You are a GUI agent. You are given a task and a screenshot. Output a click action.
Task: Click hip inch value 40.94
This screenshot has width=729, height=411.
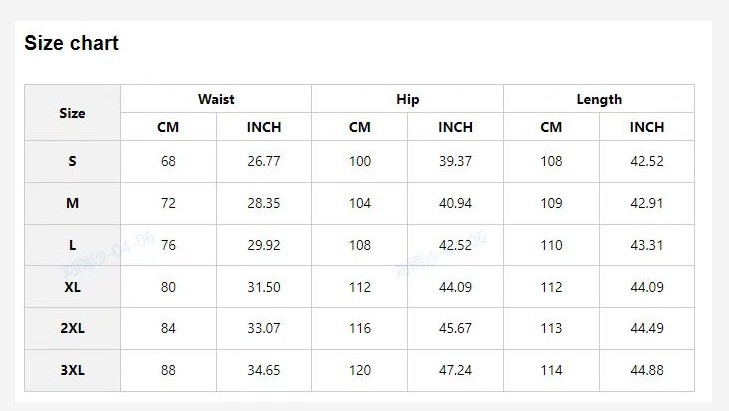(455, 203)
